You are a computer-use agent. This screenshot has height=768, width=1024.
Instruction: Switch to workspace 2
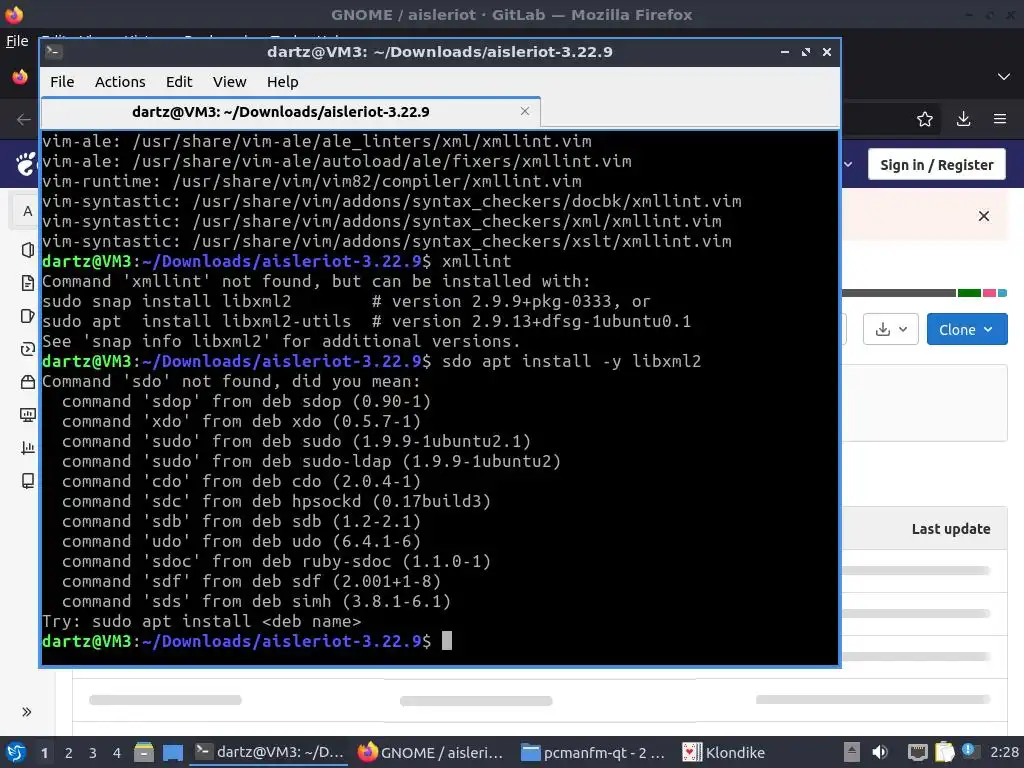tap(69, 753)
